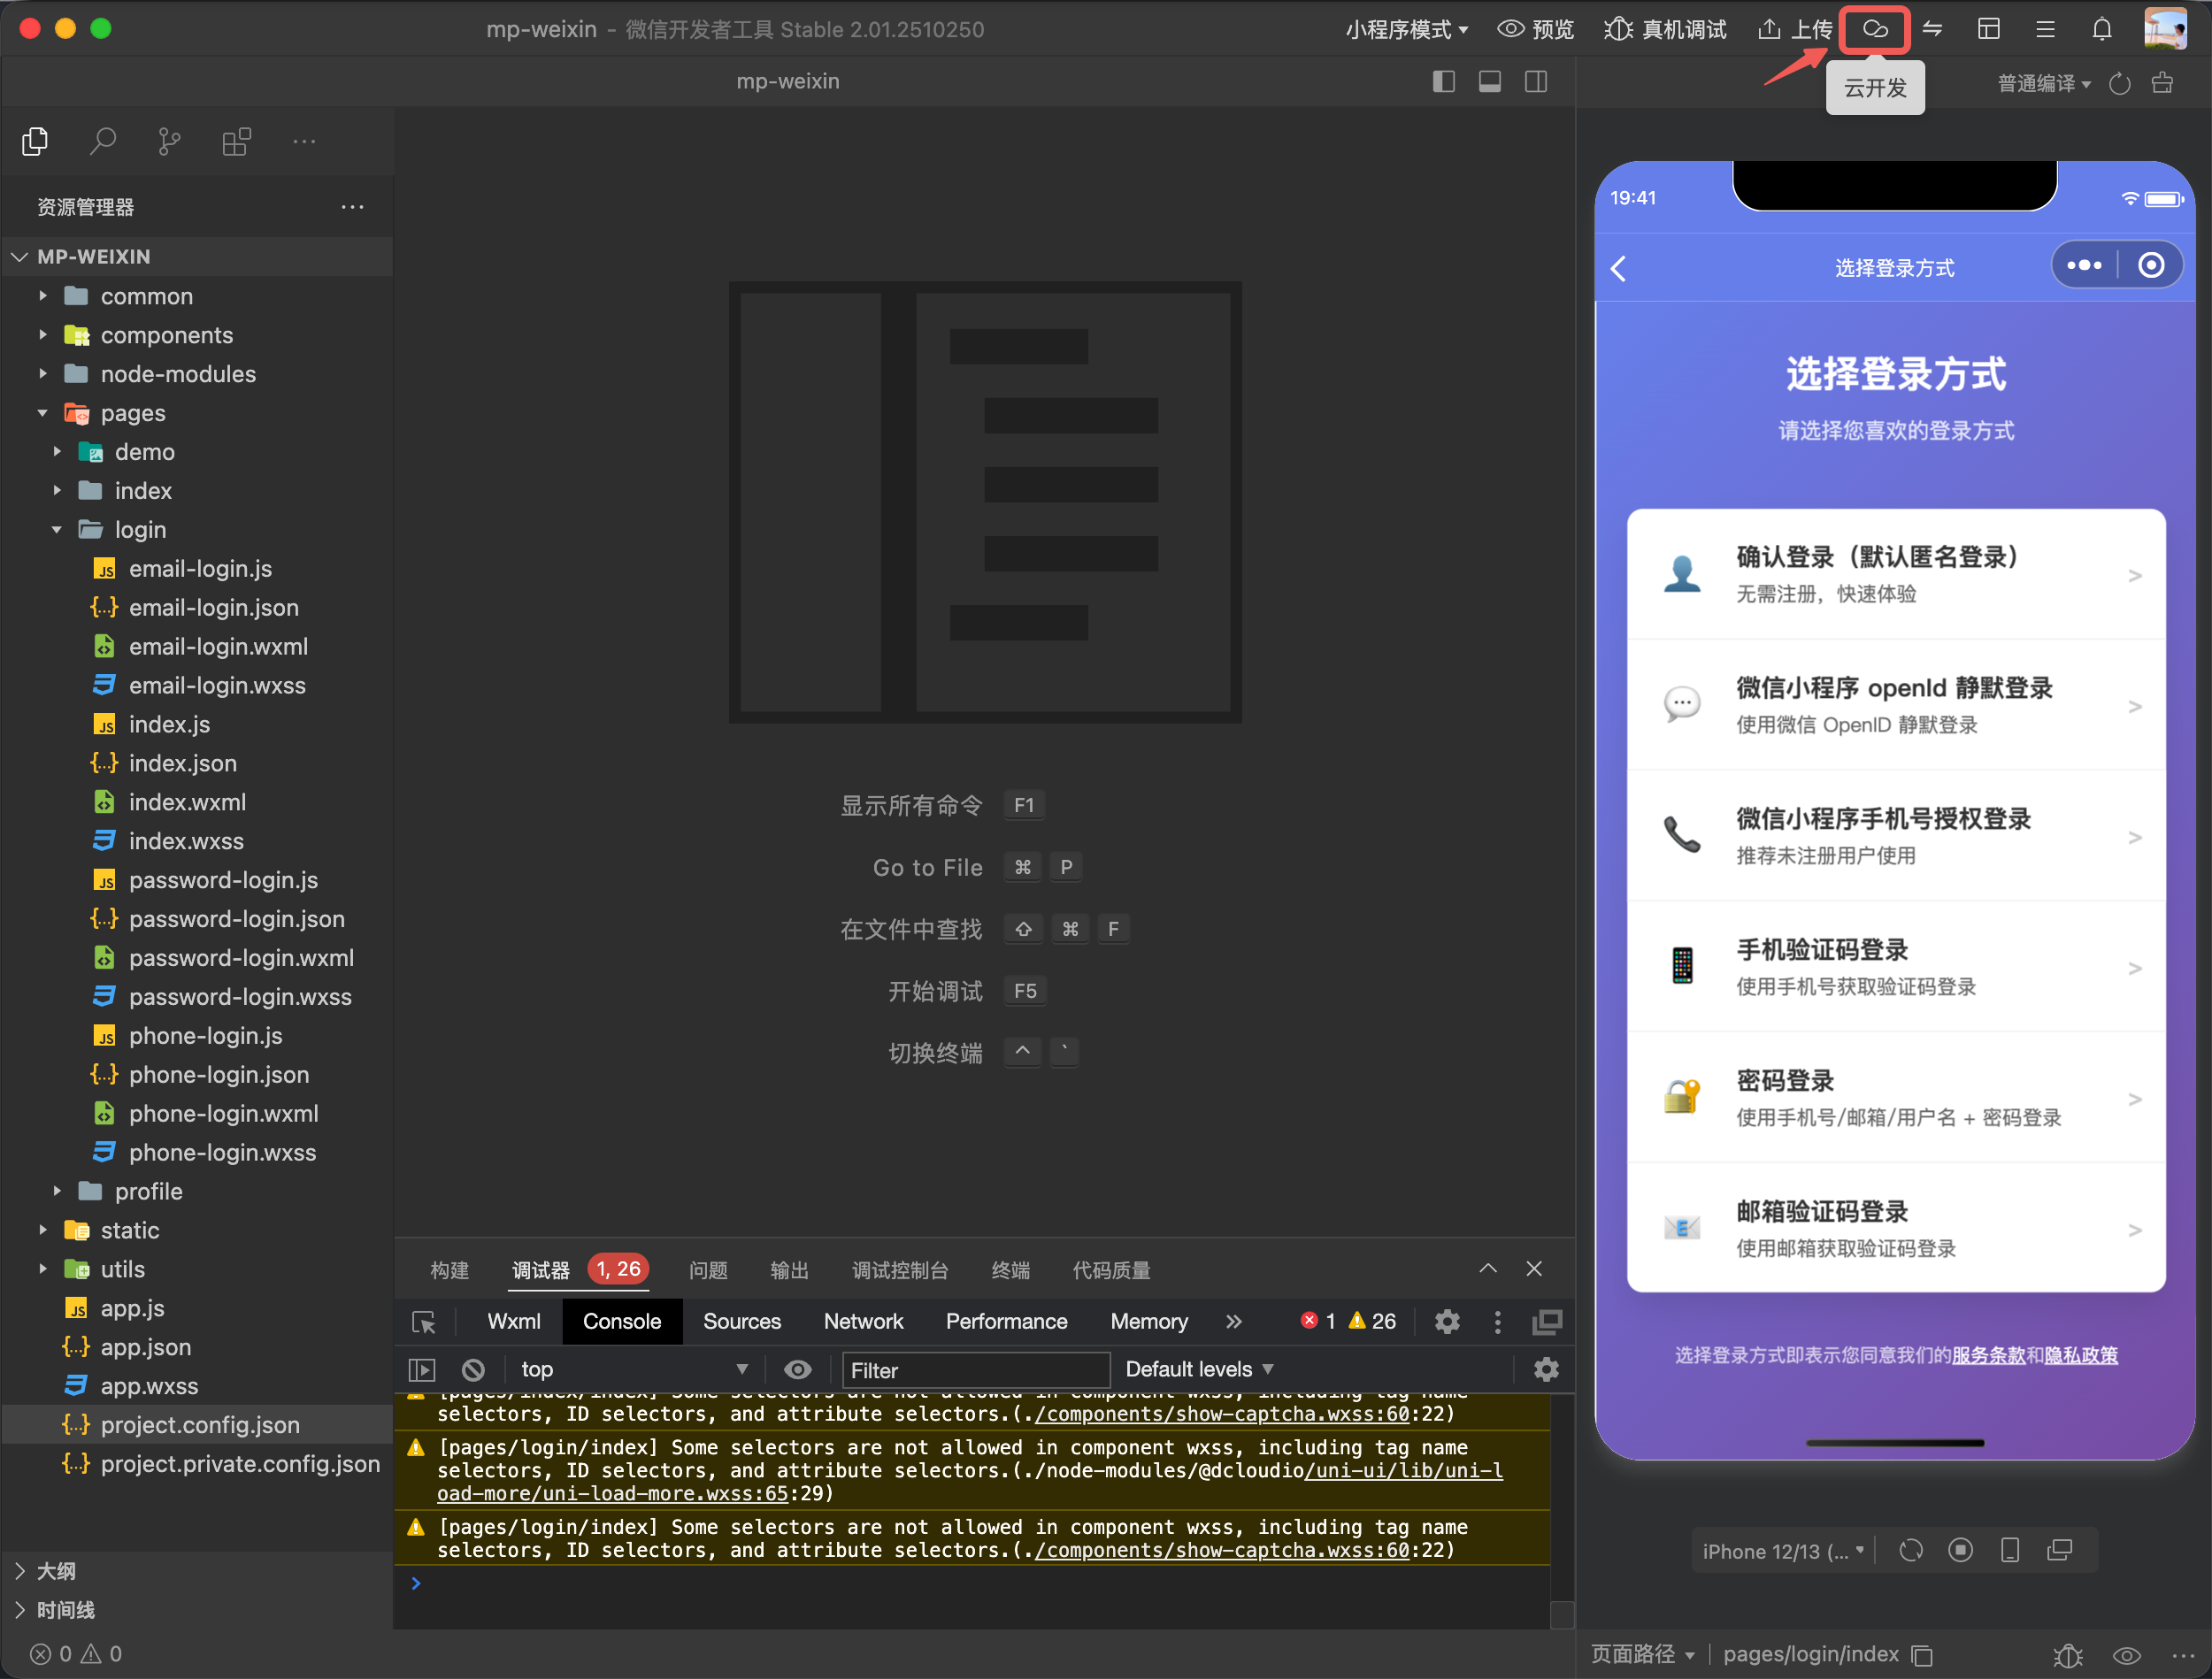
Task: Launch 真机调试 real device debugging
Action: tap(1664, 29)
